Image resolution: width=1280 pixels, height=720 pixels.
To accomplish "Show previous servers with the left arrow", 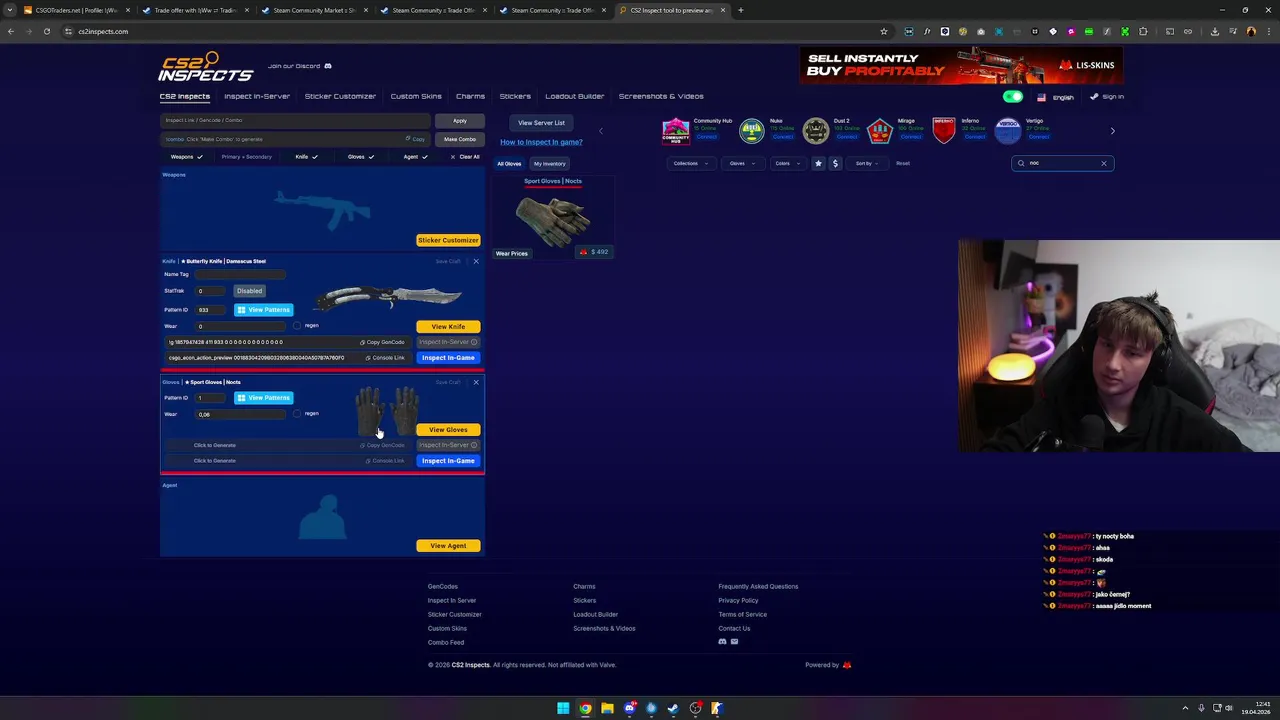I will [x=600, y=131].
